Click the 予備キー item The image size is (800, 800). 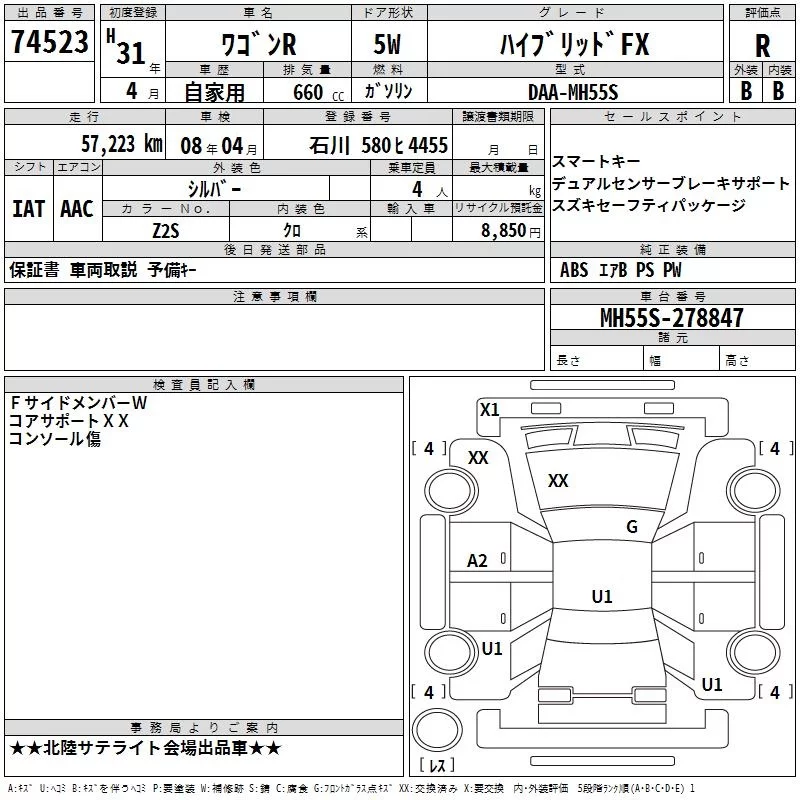click(x=172, y=269)
